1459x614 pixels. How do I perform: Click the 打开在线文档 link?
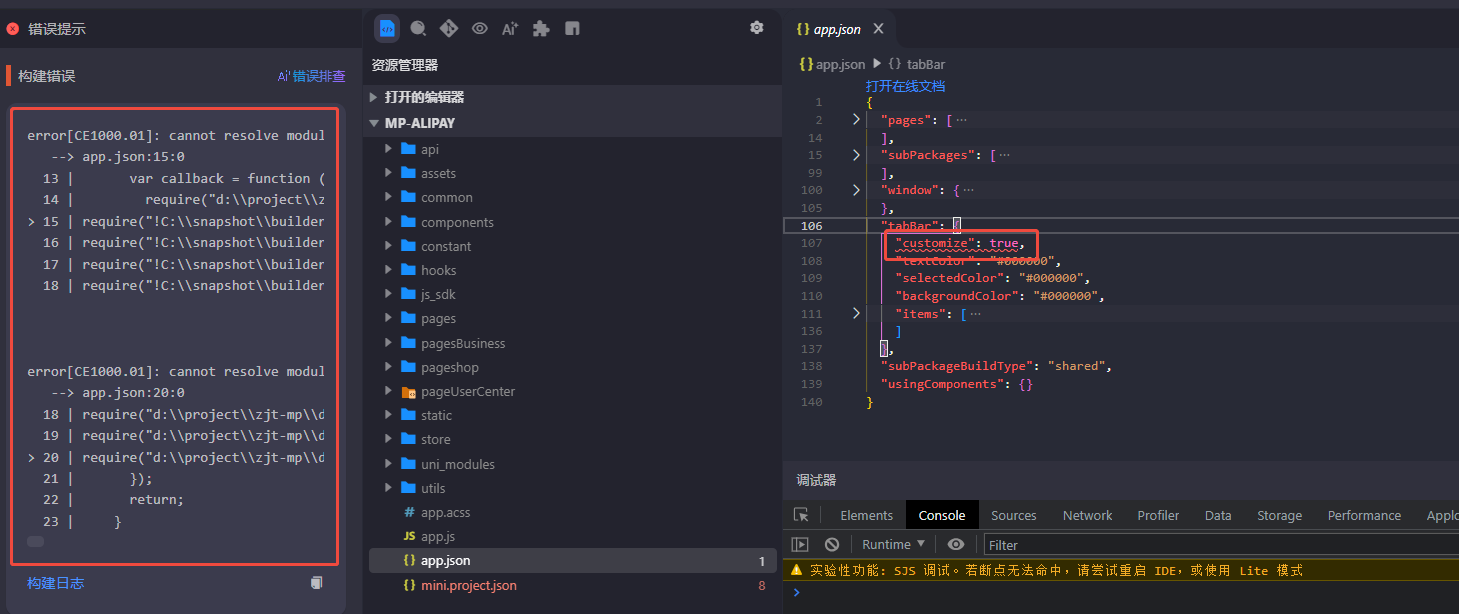905,86
